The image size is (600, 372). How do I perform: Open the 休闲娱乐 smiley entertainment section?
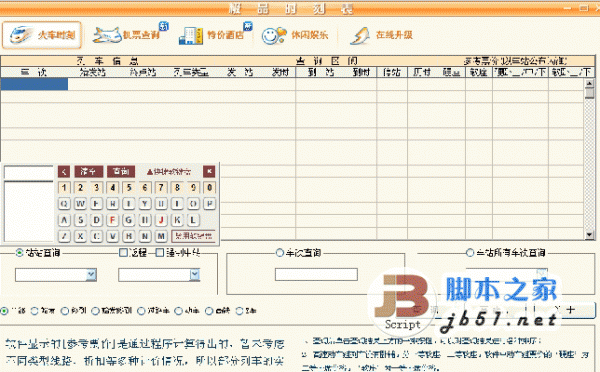pyautogui.click(x=295, y=35)
